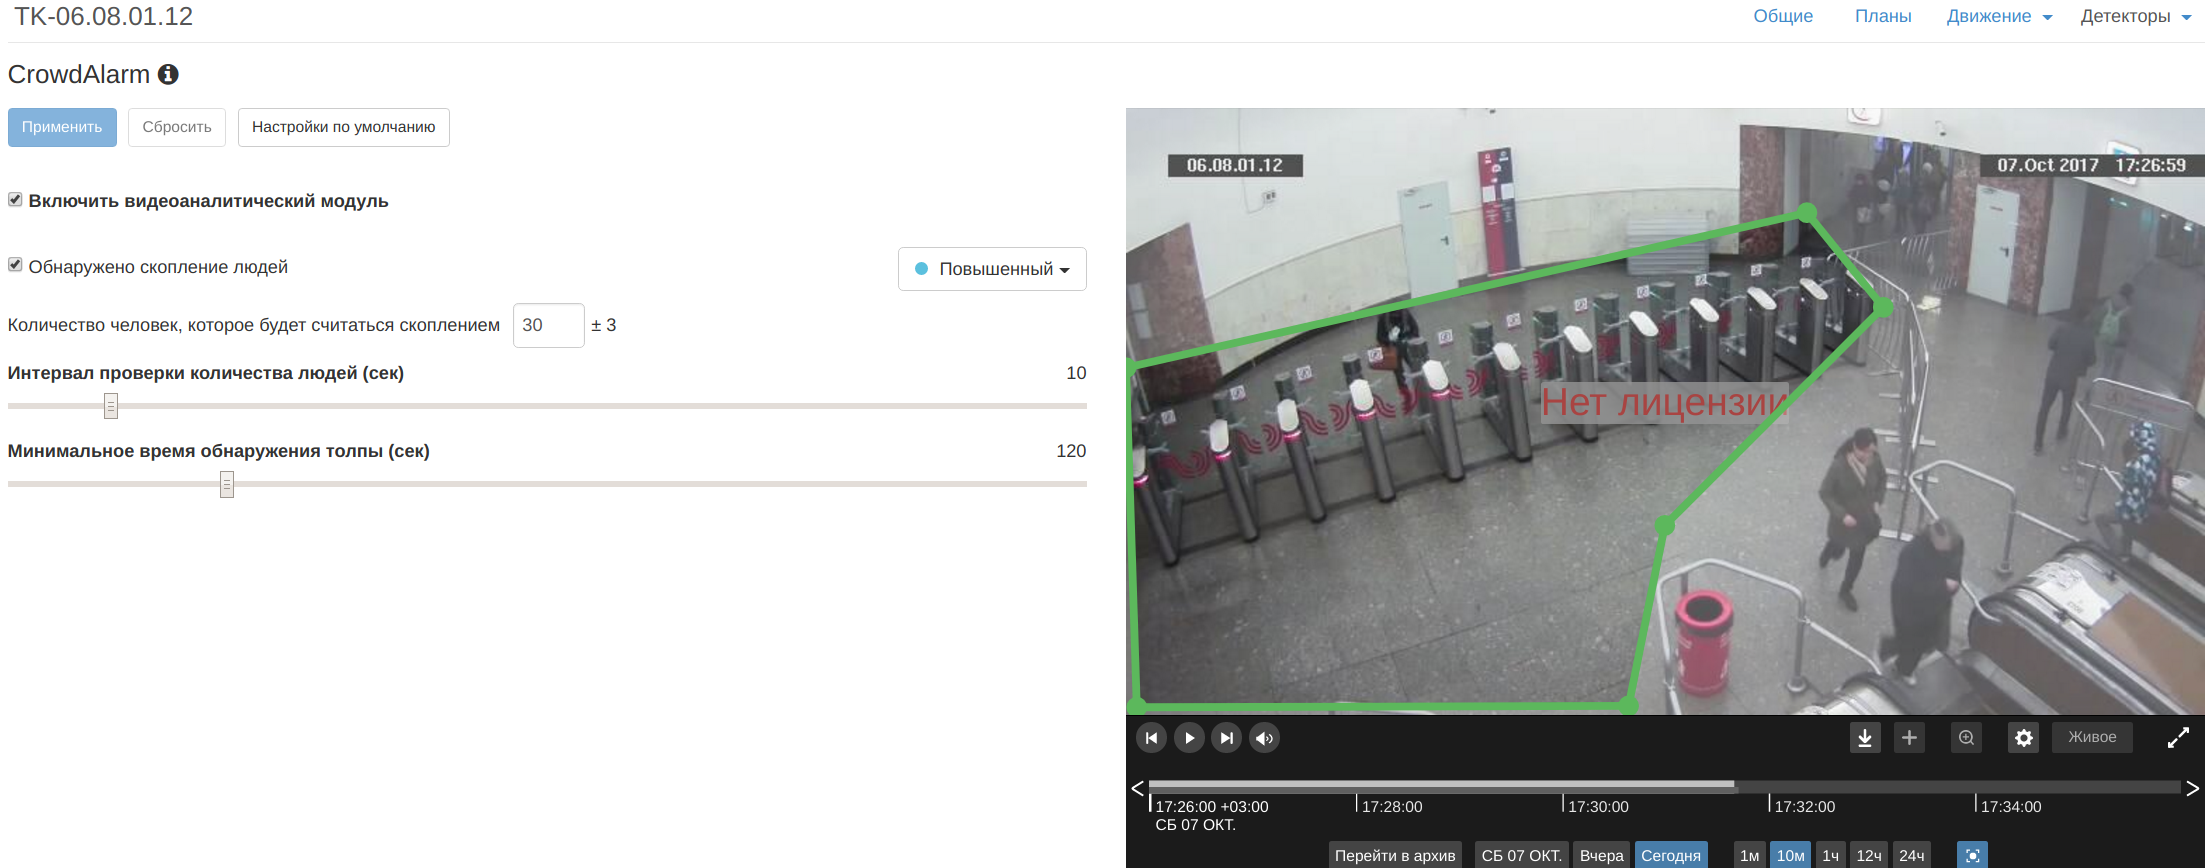Click 'Настройки по умолчанию' button
This screenshot has width=2205, height=868.
[344, 127]
